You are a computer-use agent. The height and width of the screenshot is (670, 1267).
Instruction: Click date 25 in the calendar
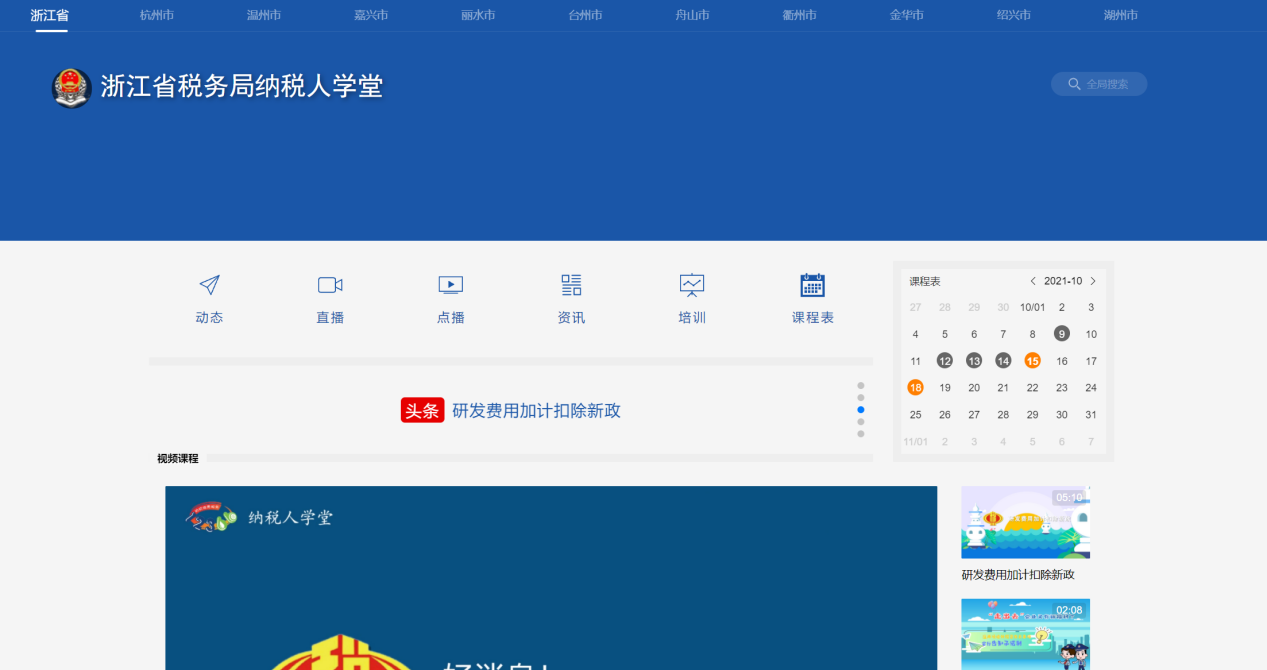click(x=915, y=414)
